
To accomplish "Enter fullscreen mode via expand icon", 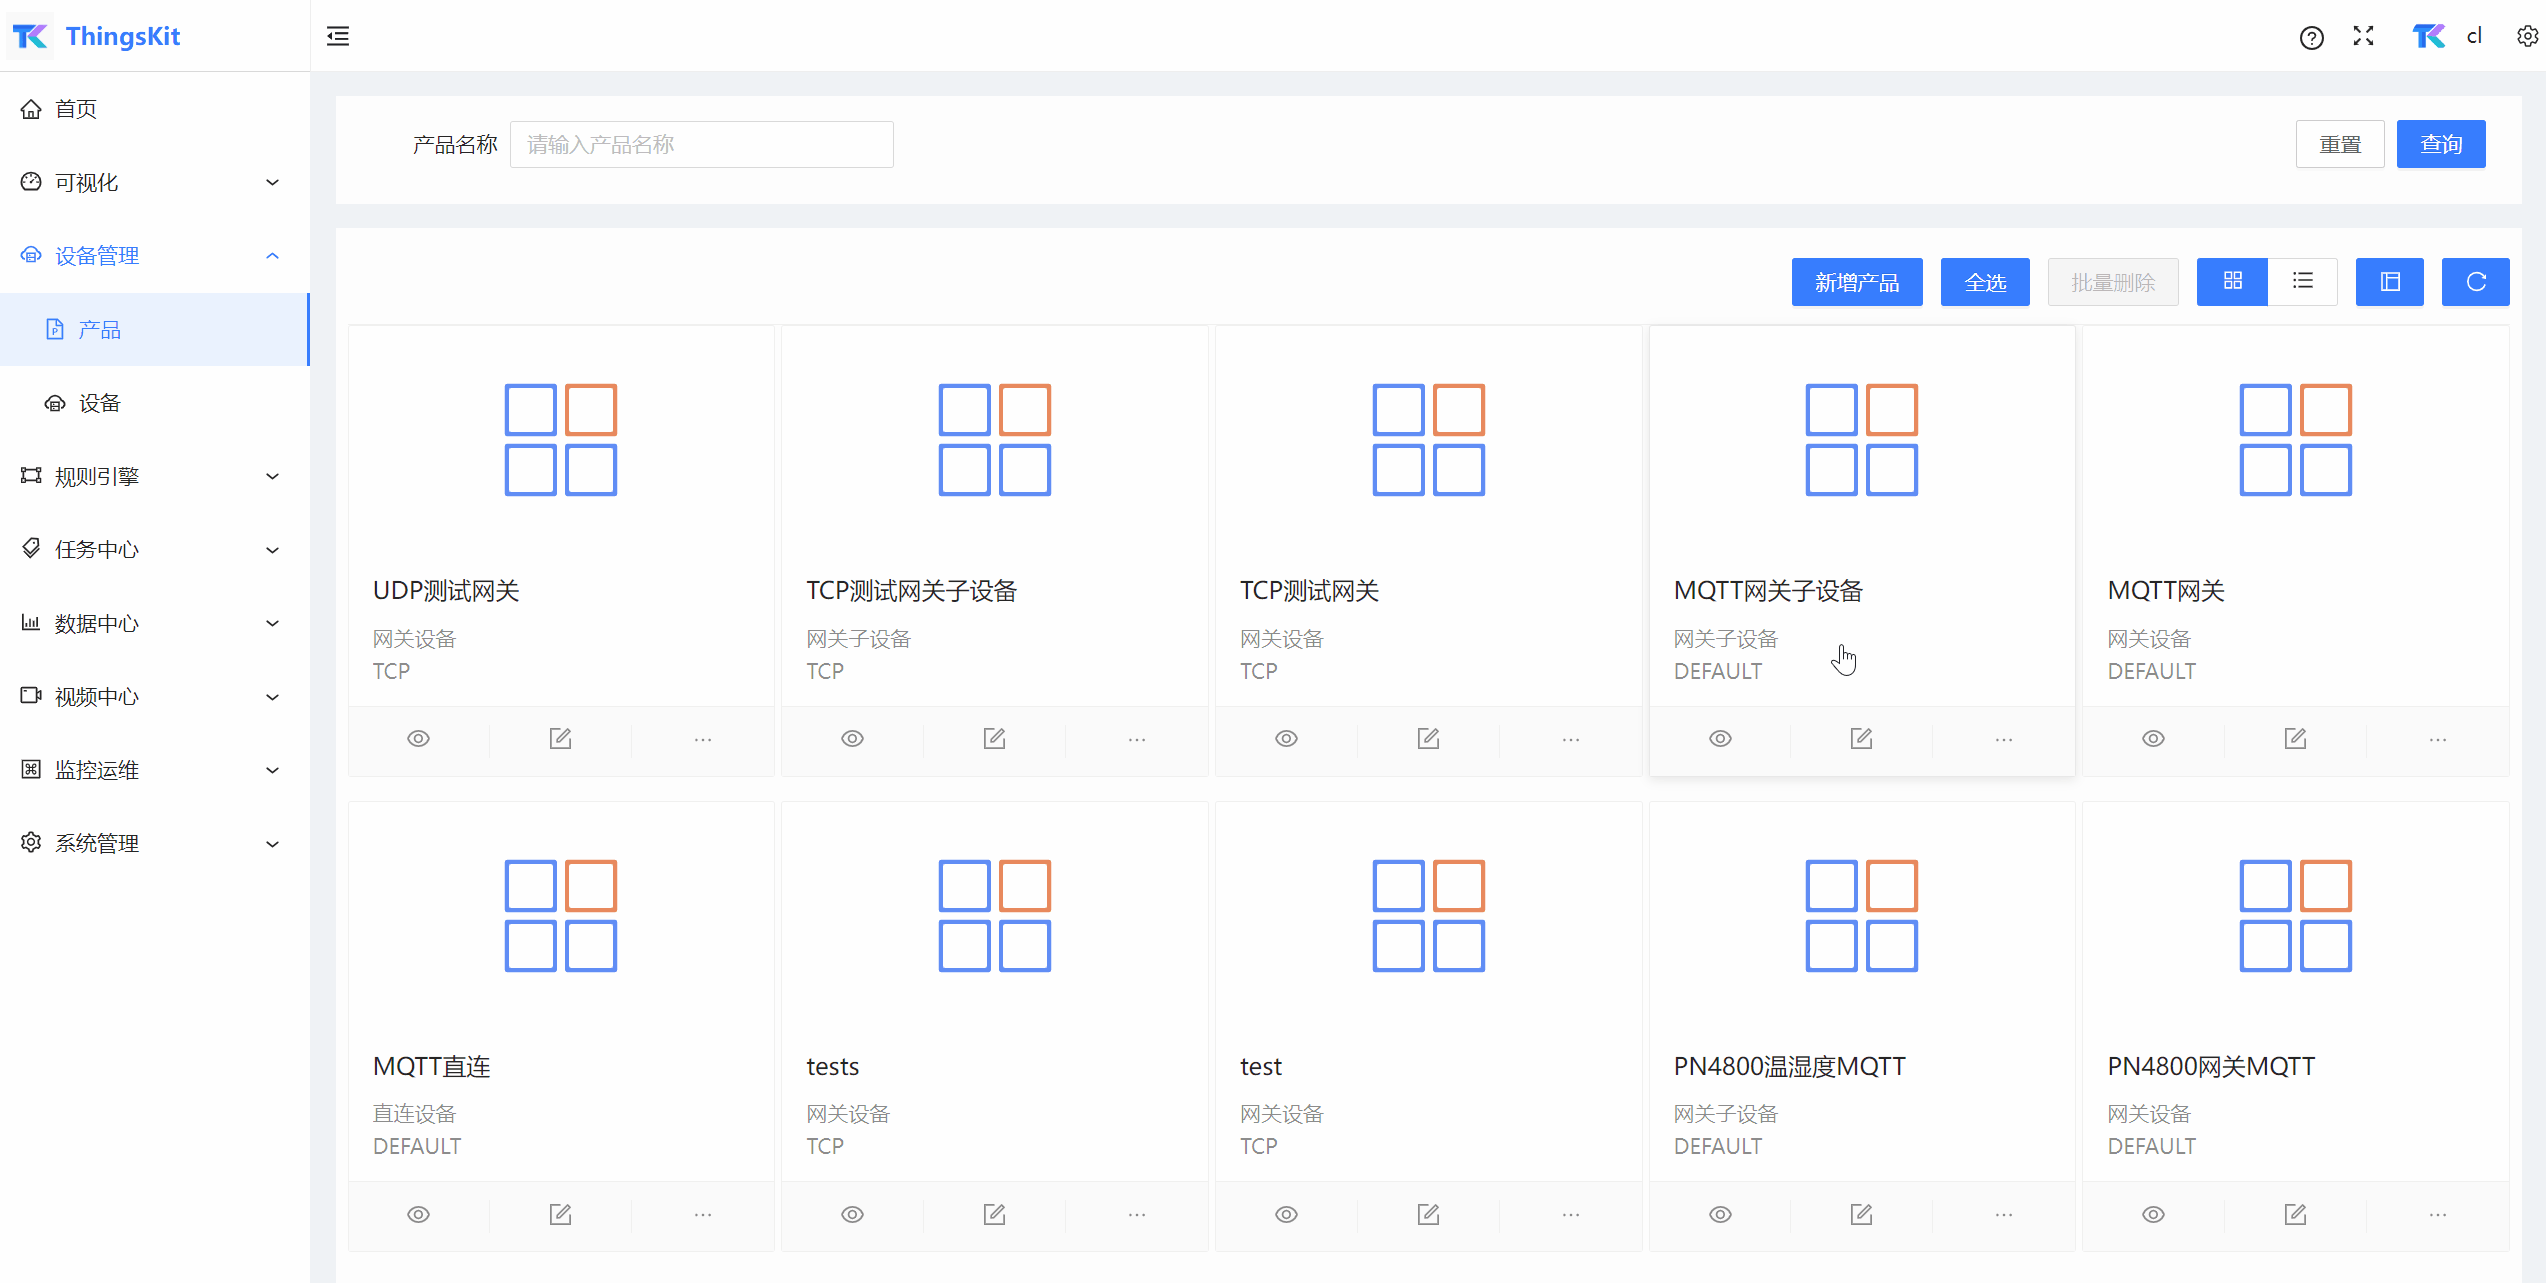I will click(2364, 37).
